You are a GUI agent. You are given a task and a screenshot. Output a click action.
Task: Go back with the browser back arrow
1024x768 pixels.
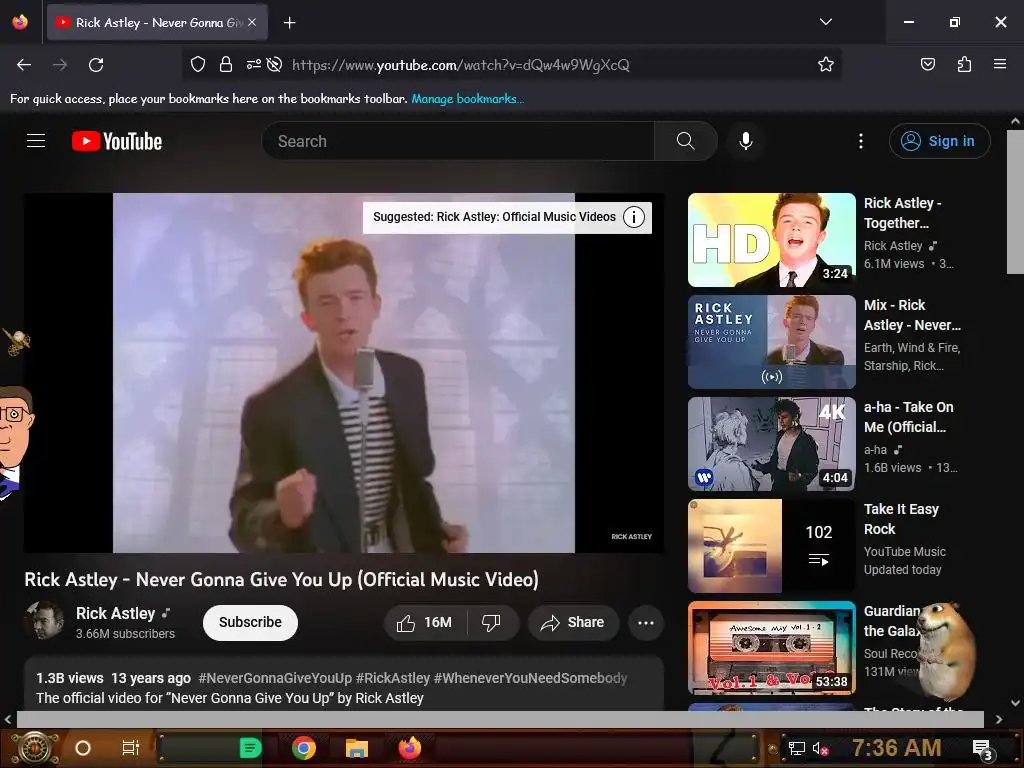[x=24, y=65]
